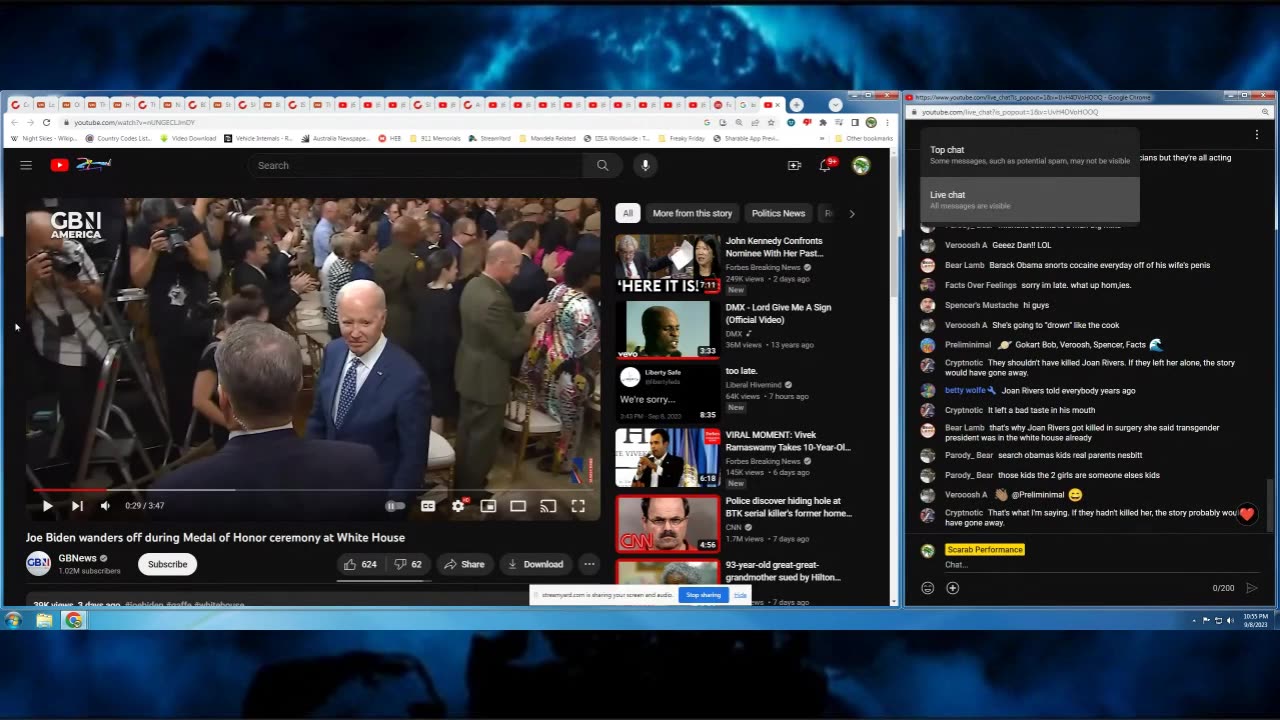
Task: Expand more filter chips with the arrow
Action: pyautogui.click(x=852, y=213)
